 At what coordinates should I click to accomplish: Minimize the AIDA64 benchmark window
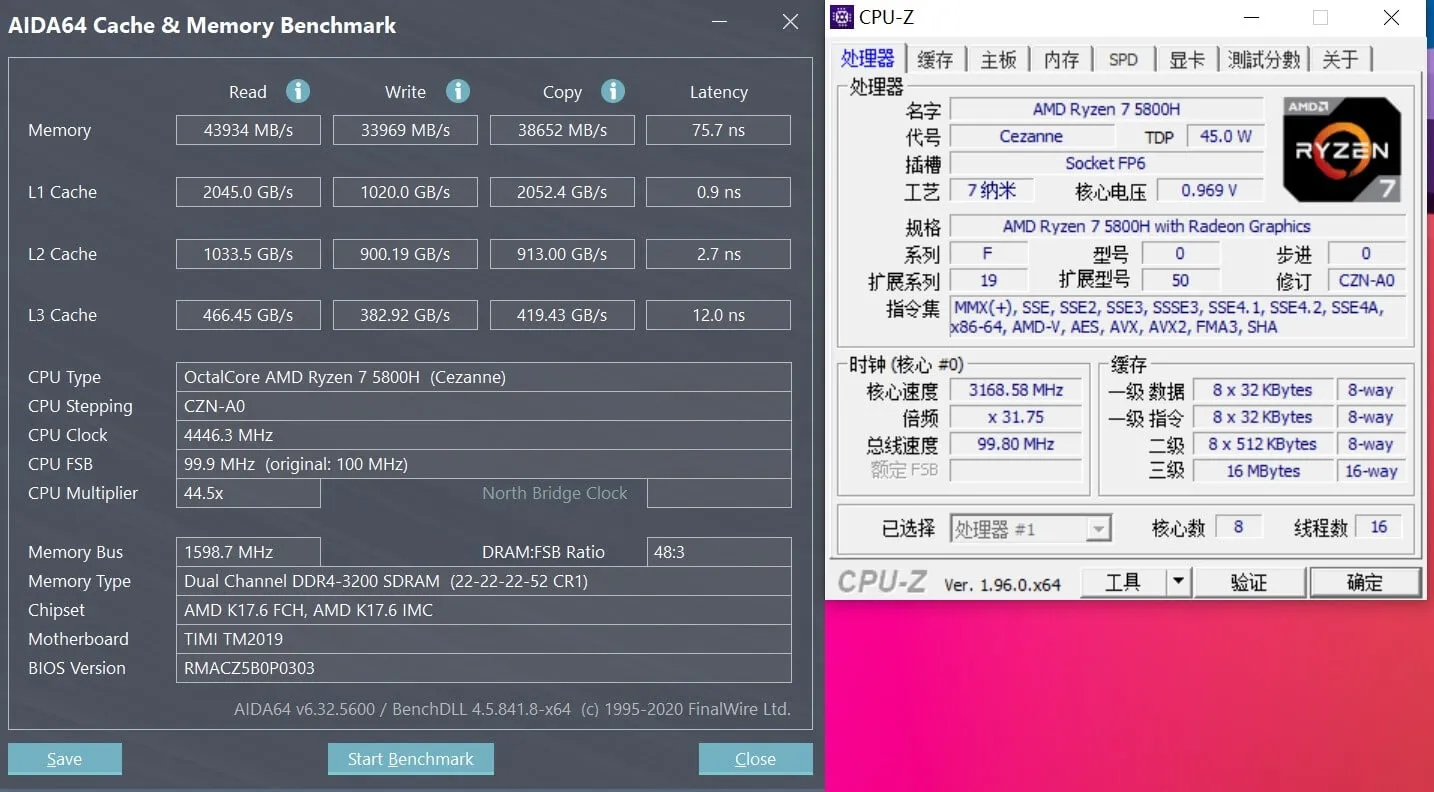719,22
